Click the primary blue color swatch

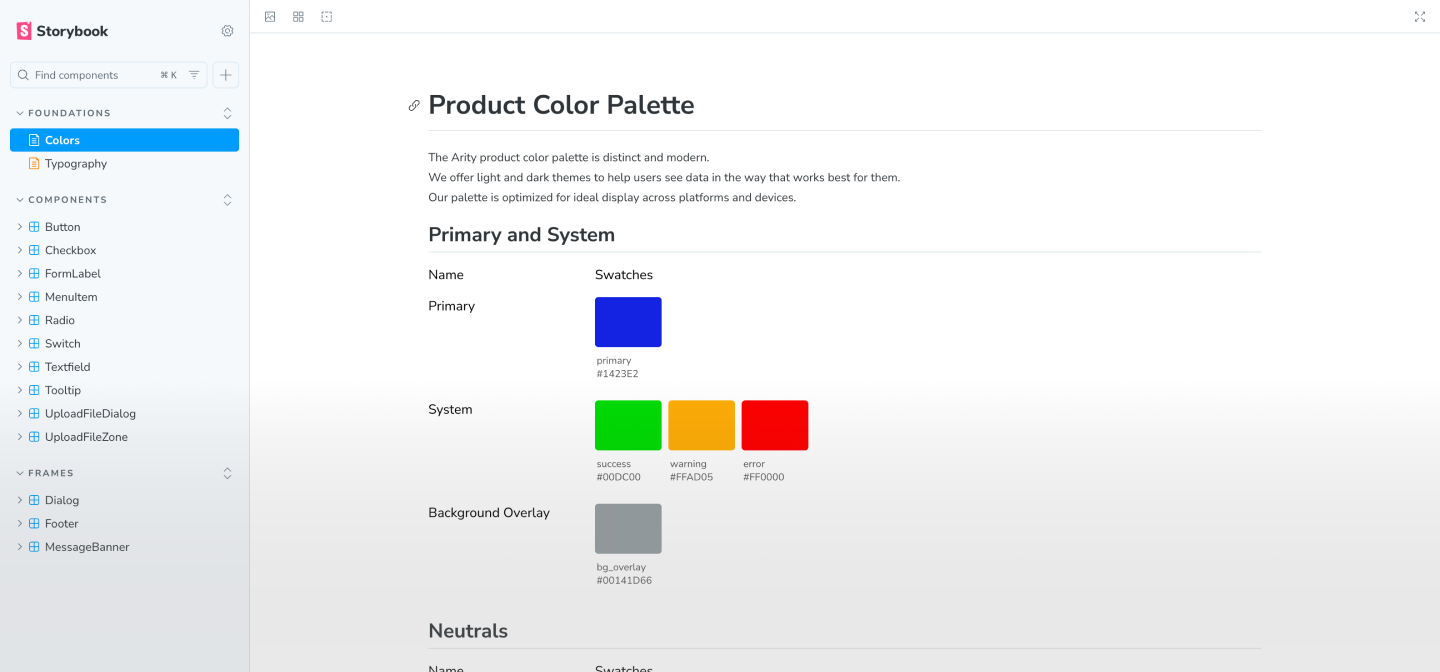point(628,322)
